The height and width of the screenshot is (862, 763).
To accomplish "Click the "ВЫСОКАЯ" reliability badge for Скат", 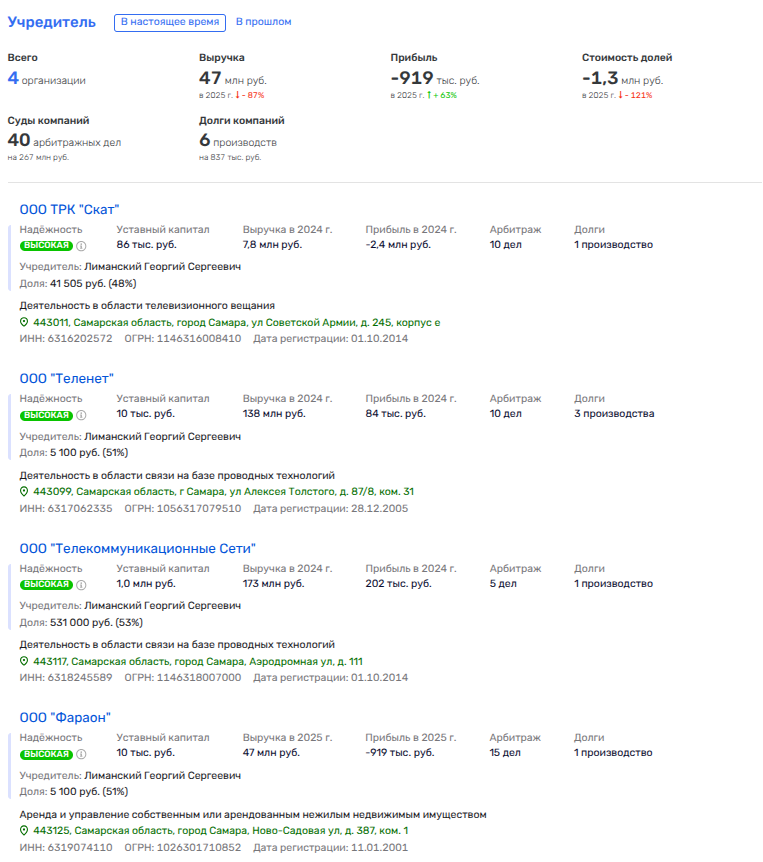I will tap(47, 245).
